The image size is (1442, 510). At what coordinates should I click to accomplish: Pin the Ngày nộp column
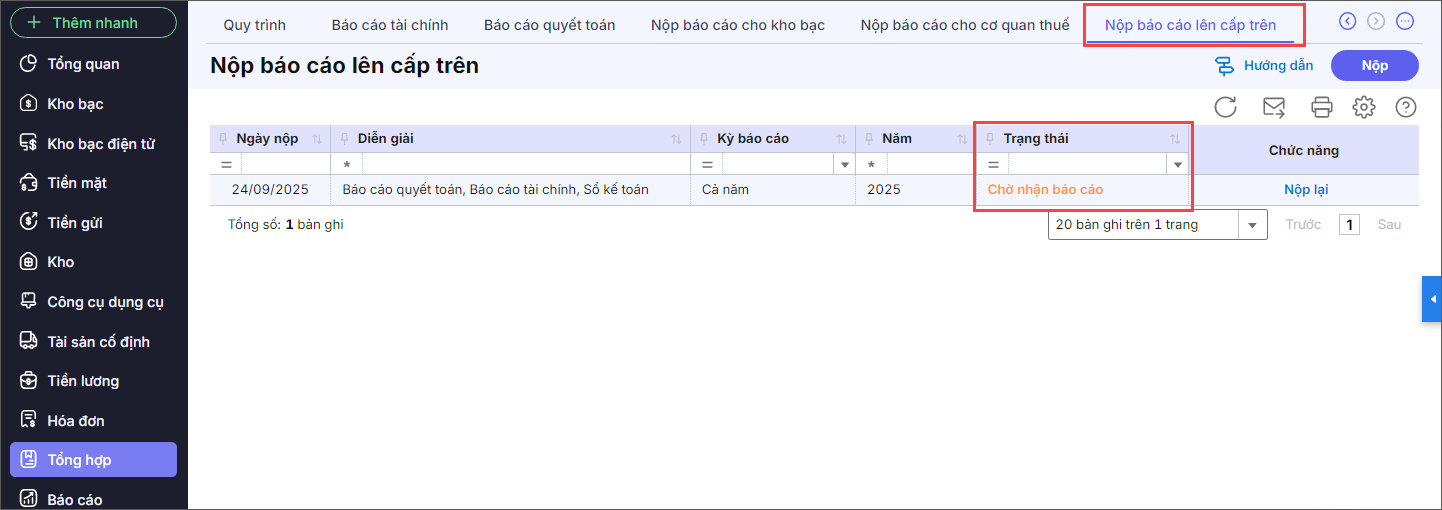pos(223,139)
